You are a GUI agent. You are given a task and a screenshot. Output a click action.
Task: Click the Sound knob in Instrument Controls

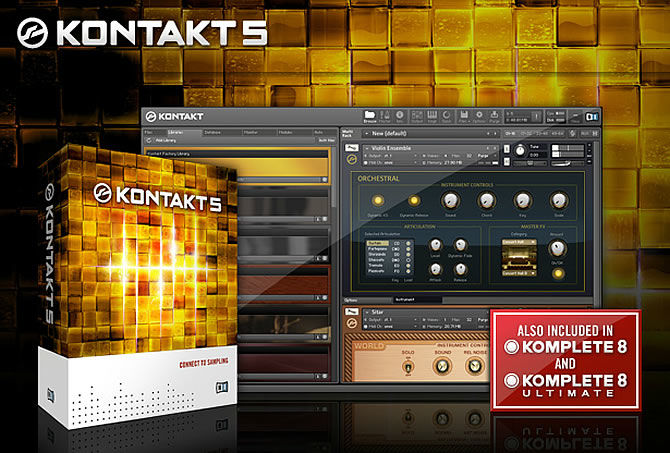[450, 200]
